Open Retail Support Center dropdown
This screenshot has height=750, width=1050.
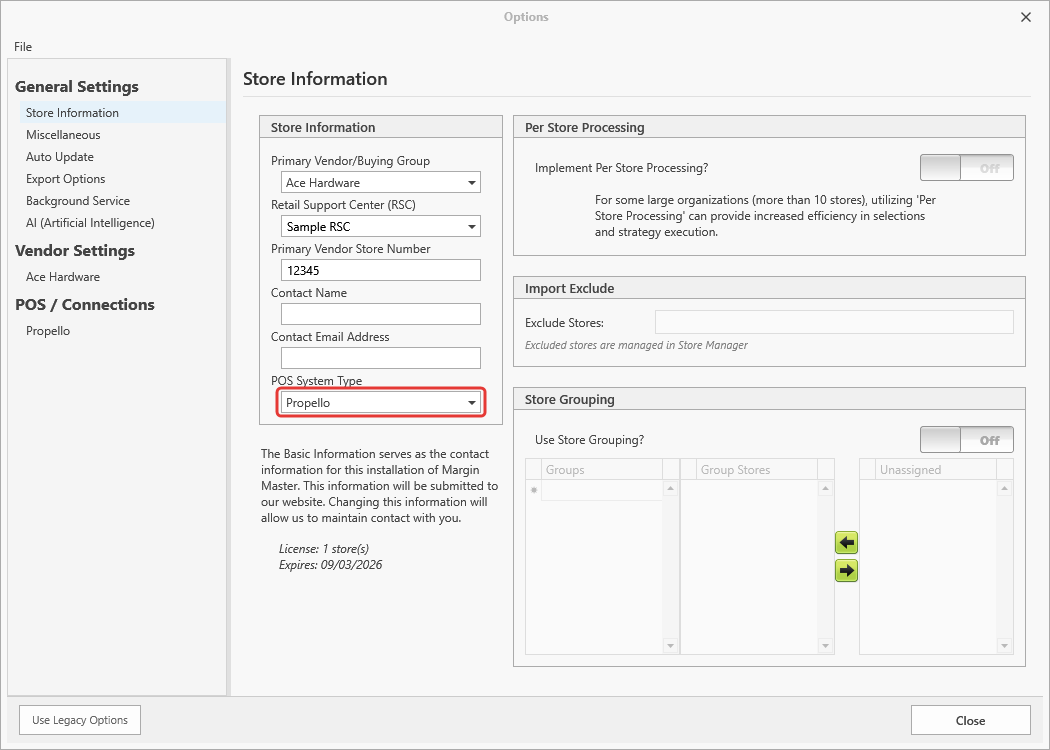(380, 226)
